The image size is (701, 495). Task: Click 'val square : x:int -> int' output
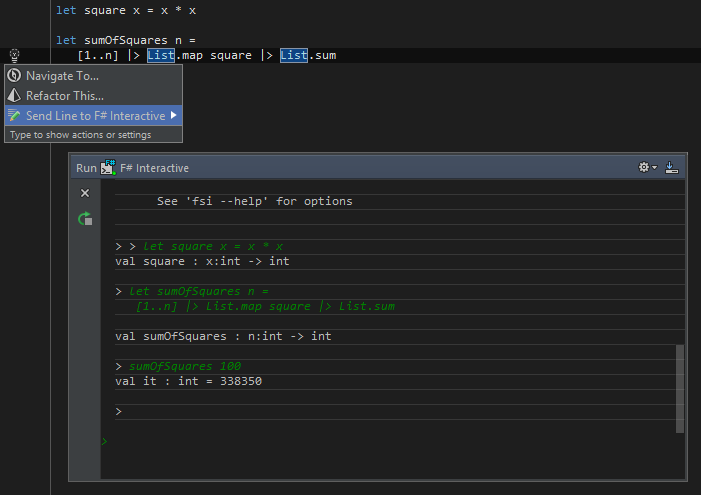point(202,261)
